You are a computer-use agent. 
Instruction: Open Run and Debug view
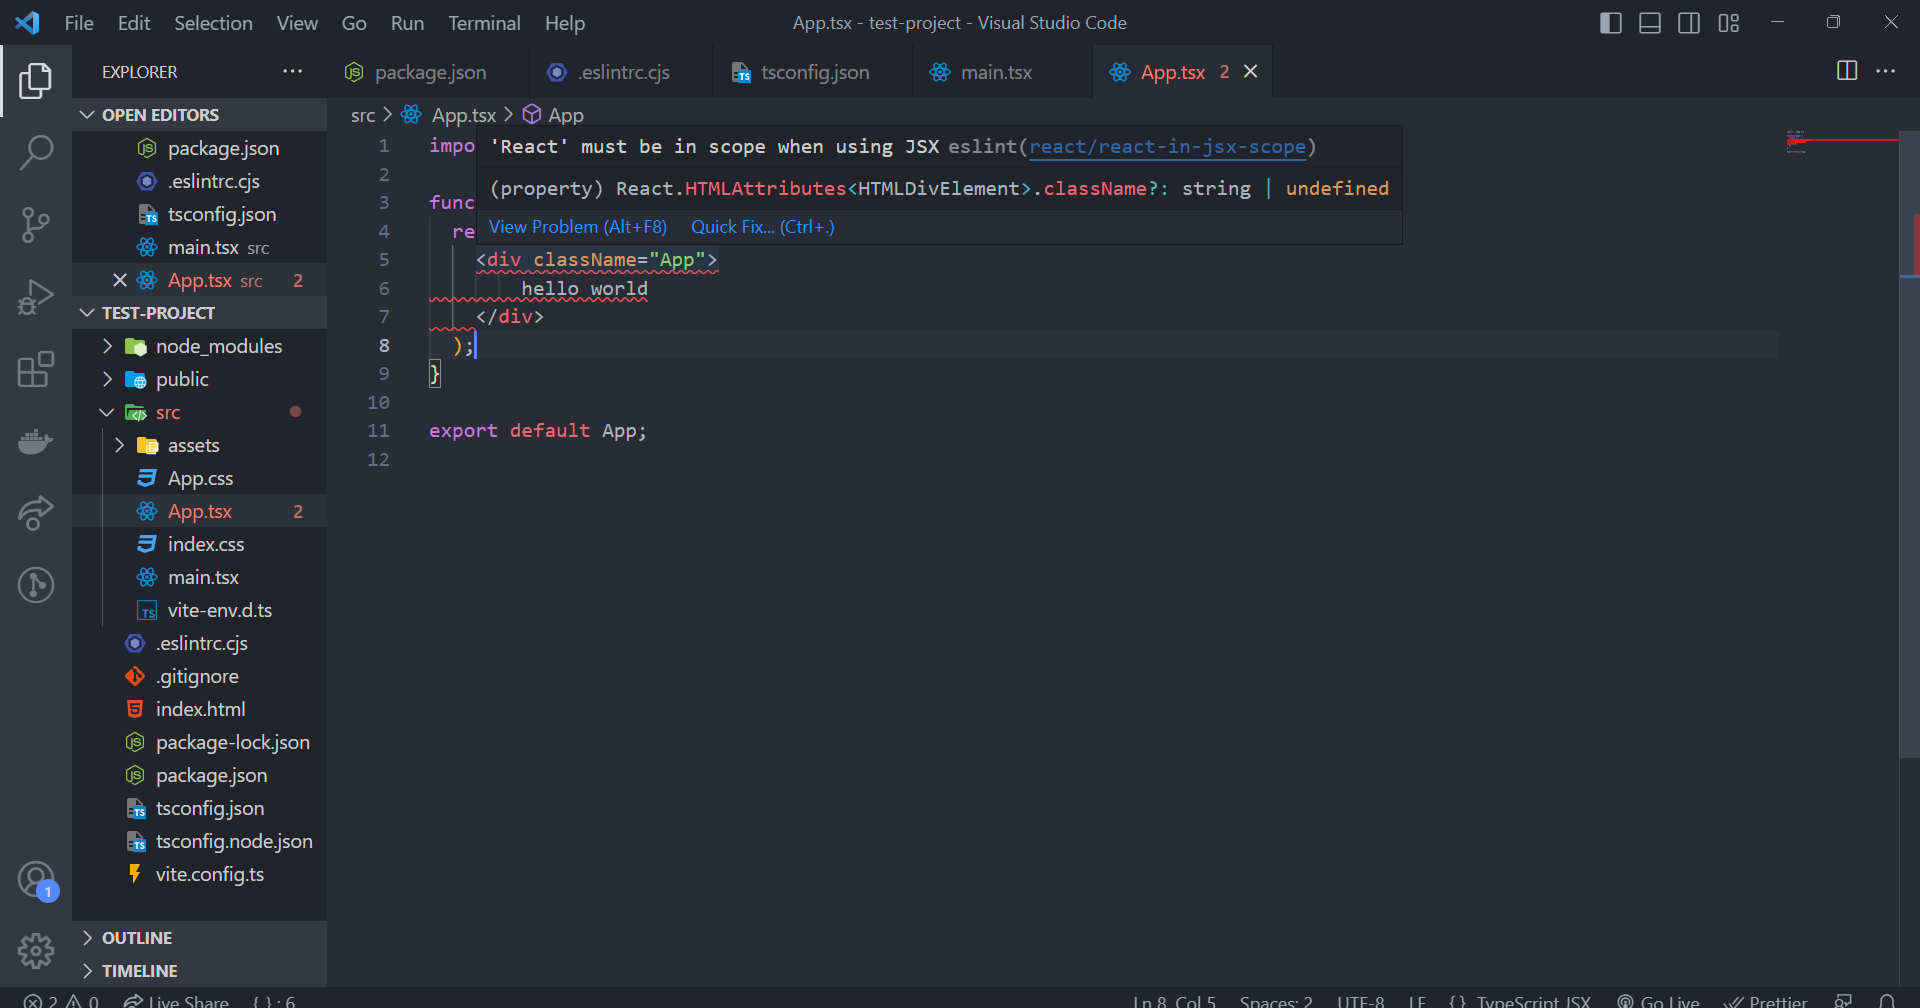click(x=36, y=297)
